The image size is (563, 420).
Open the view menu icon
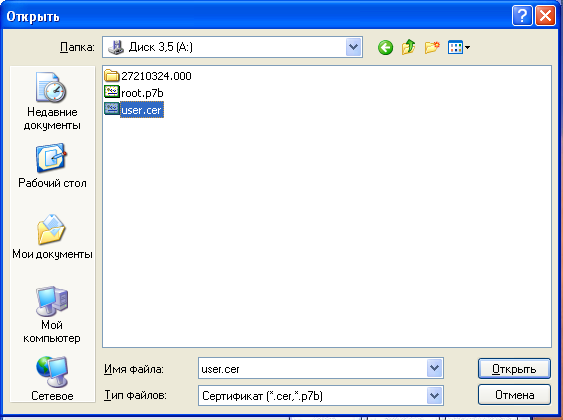click(x=459, y=47)
